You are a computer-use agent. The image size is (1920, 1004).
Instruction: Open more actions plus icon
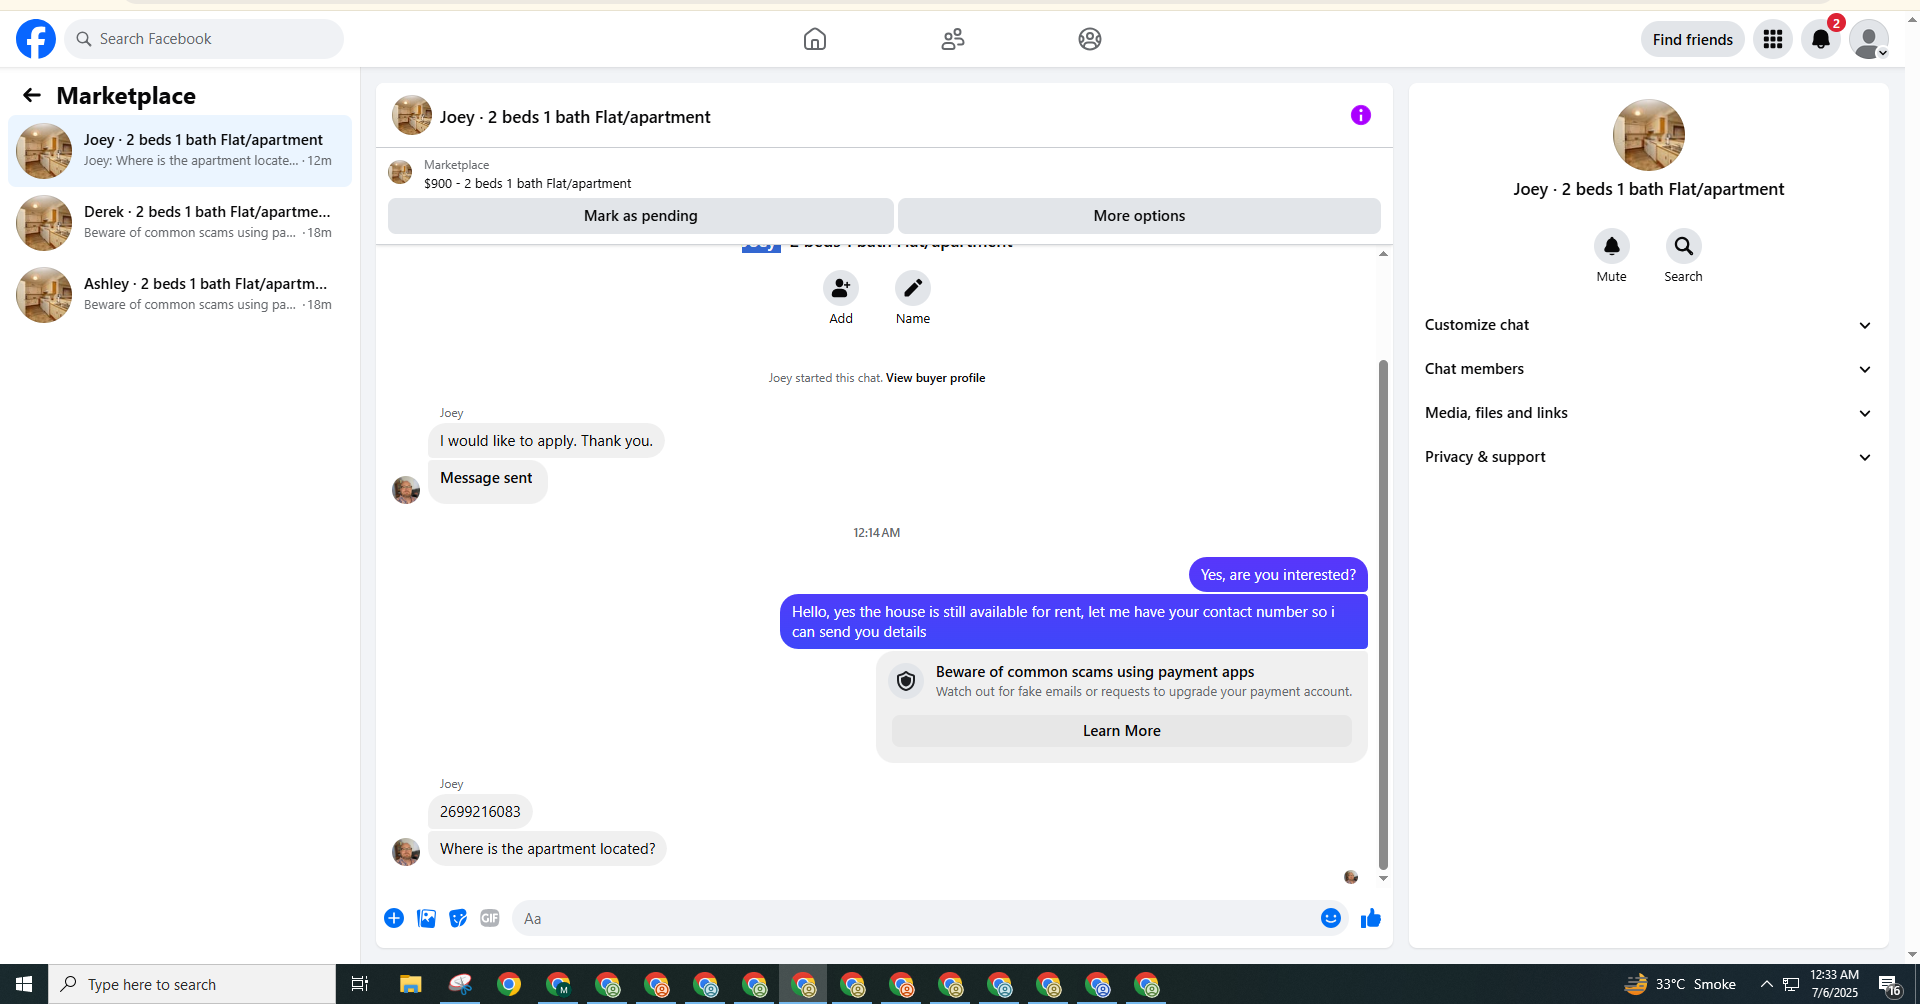pos(394,918)
